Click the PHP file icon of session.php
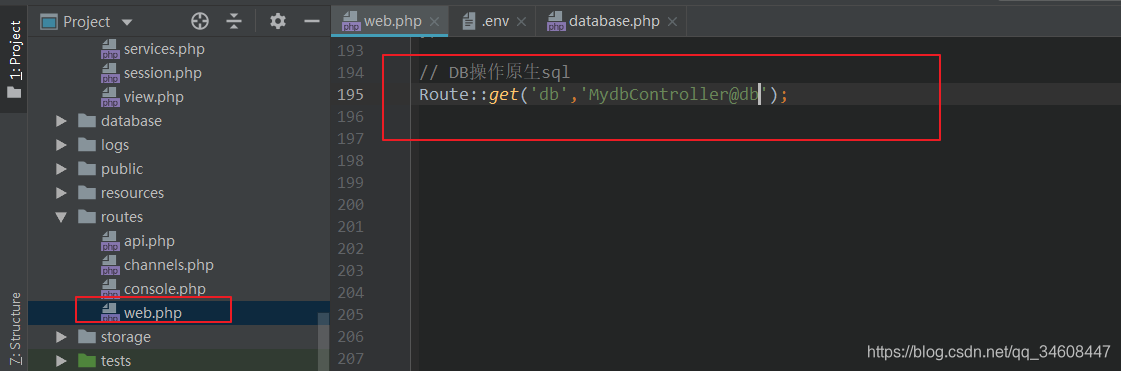 (110, 74)
